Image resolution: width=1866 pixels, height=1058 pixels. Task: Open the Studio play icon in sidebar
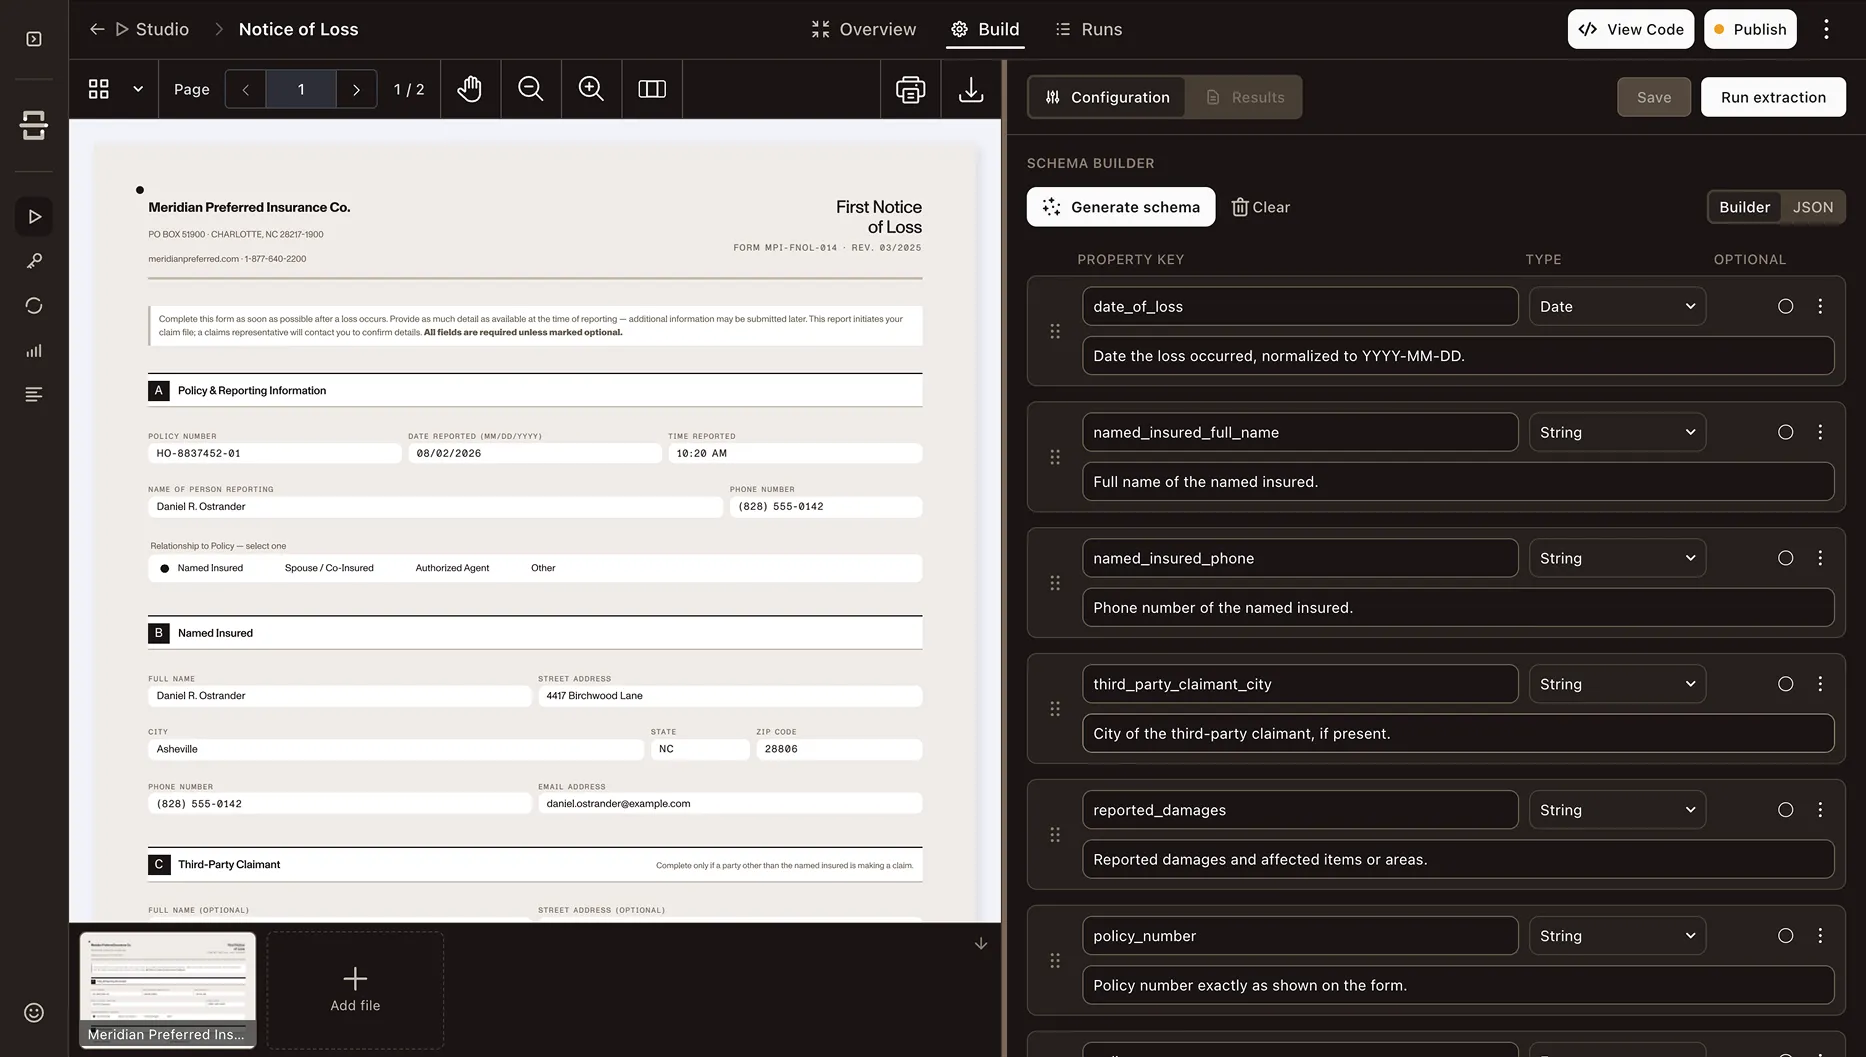click(34, 216)
